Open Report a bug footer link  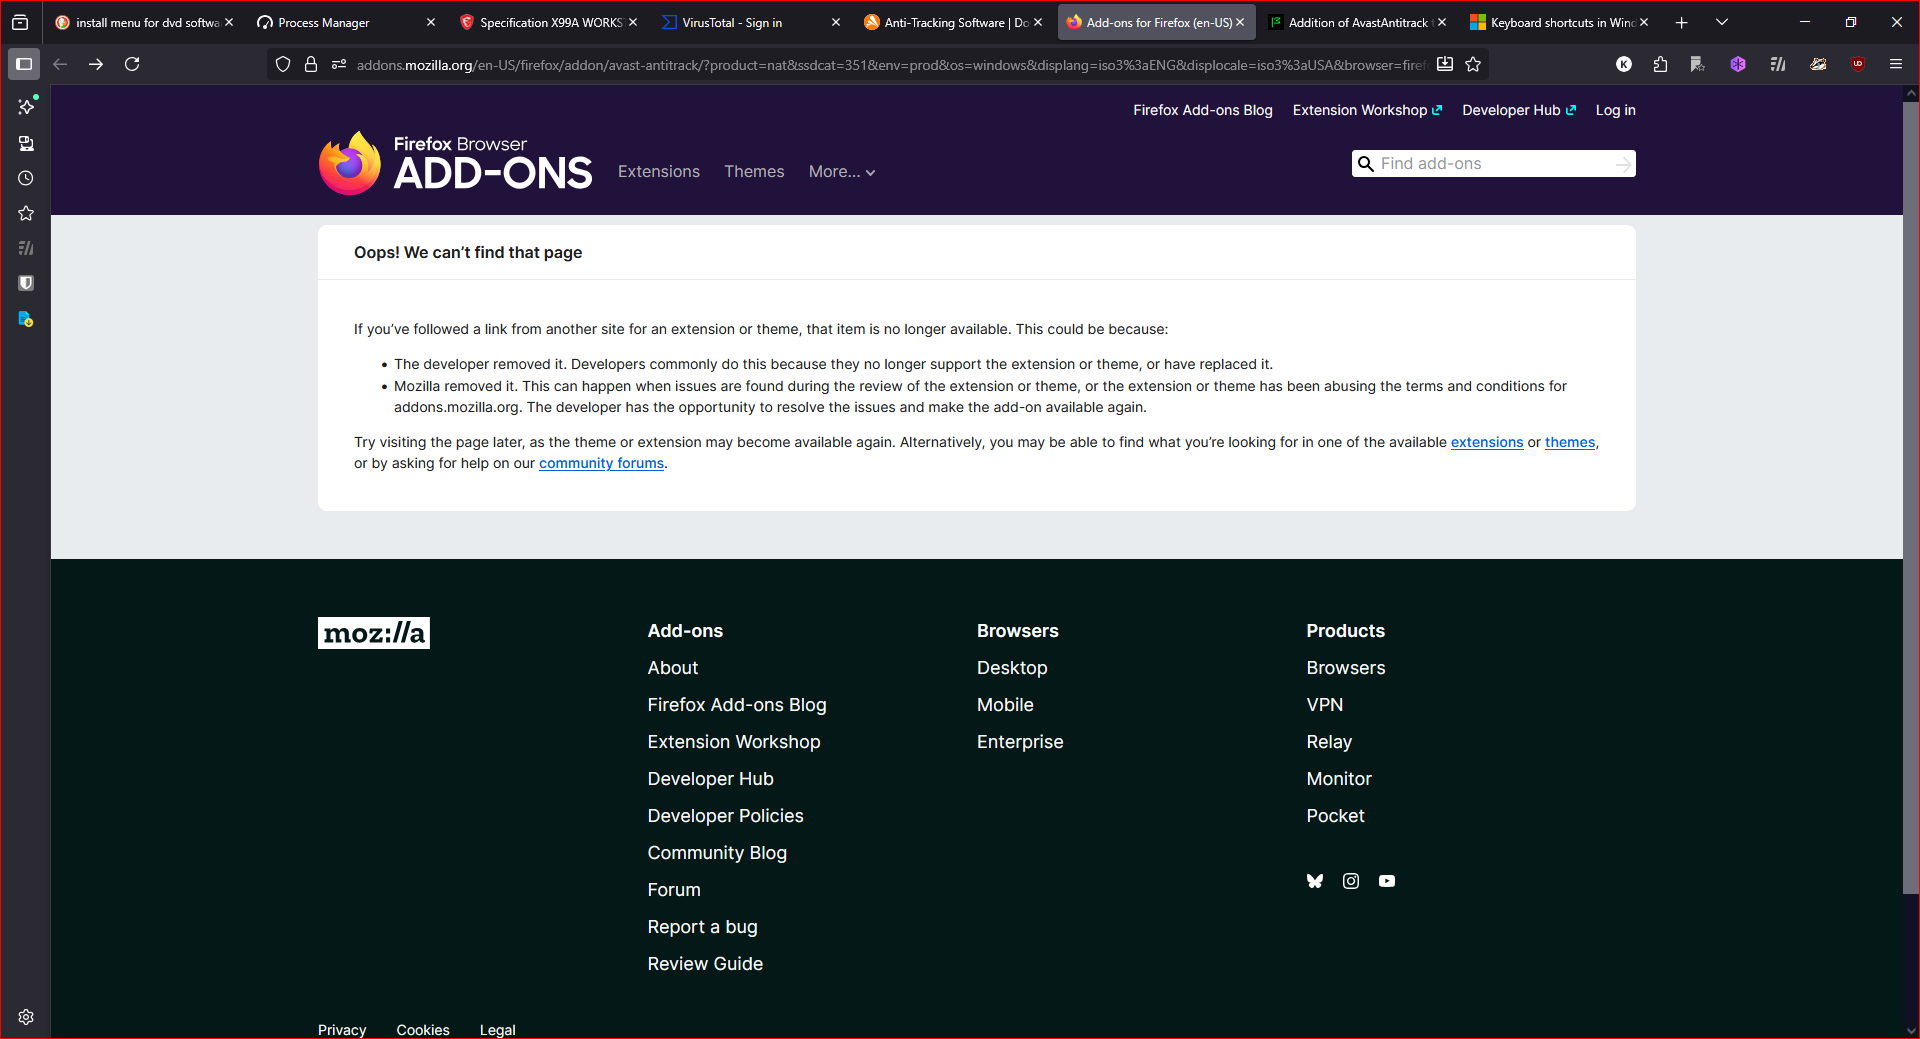coord(702,927)
